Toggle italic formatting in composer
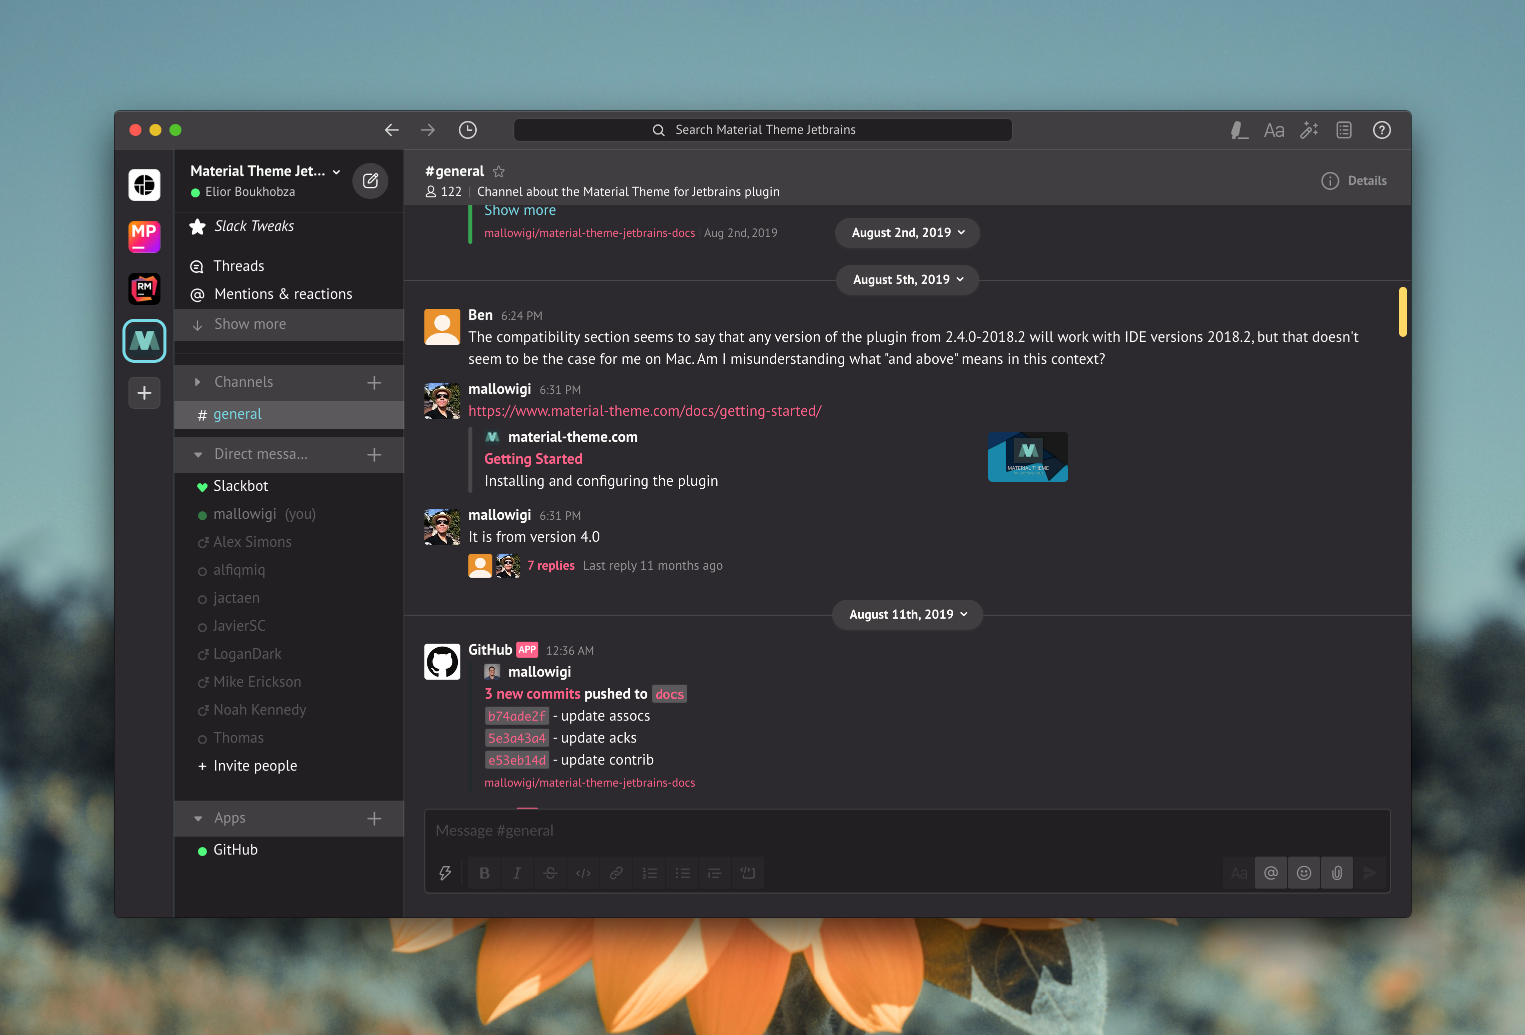1525x1035 pixels. click(x=517, y=873)
